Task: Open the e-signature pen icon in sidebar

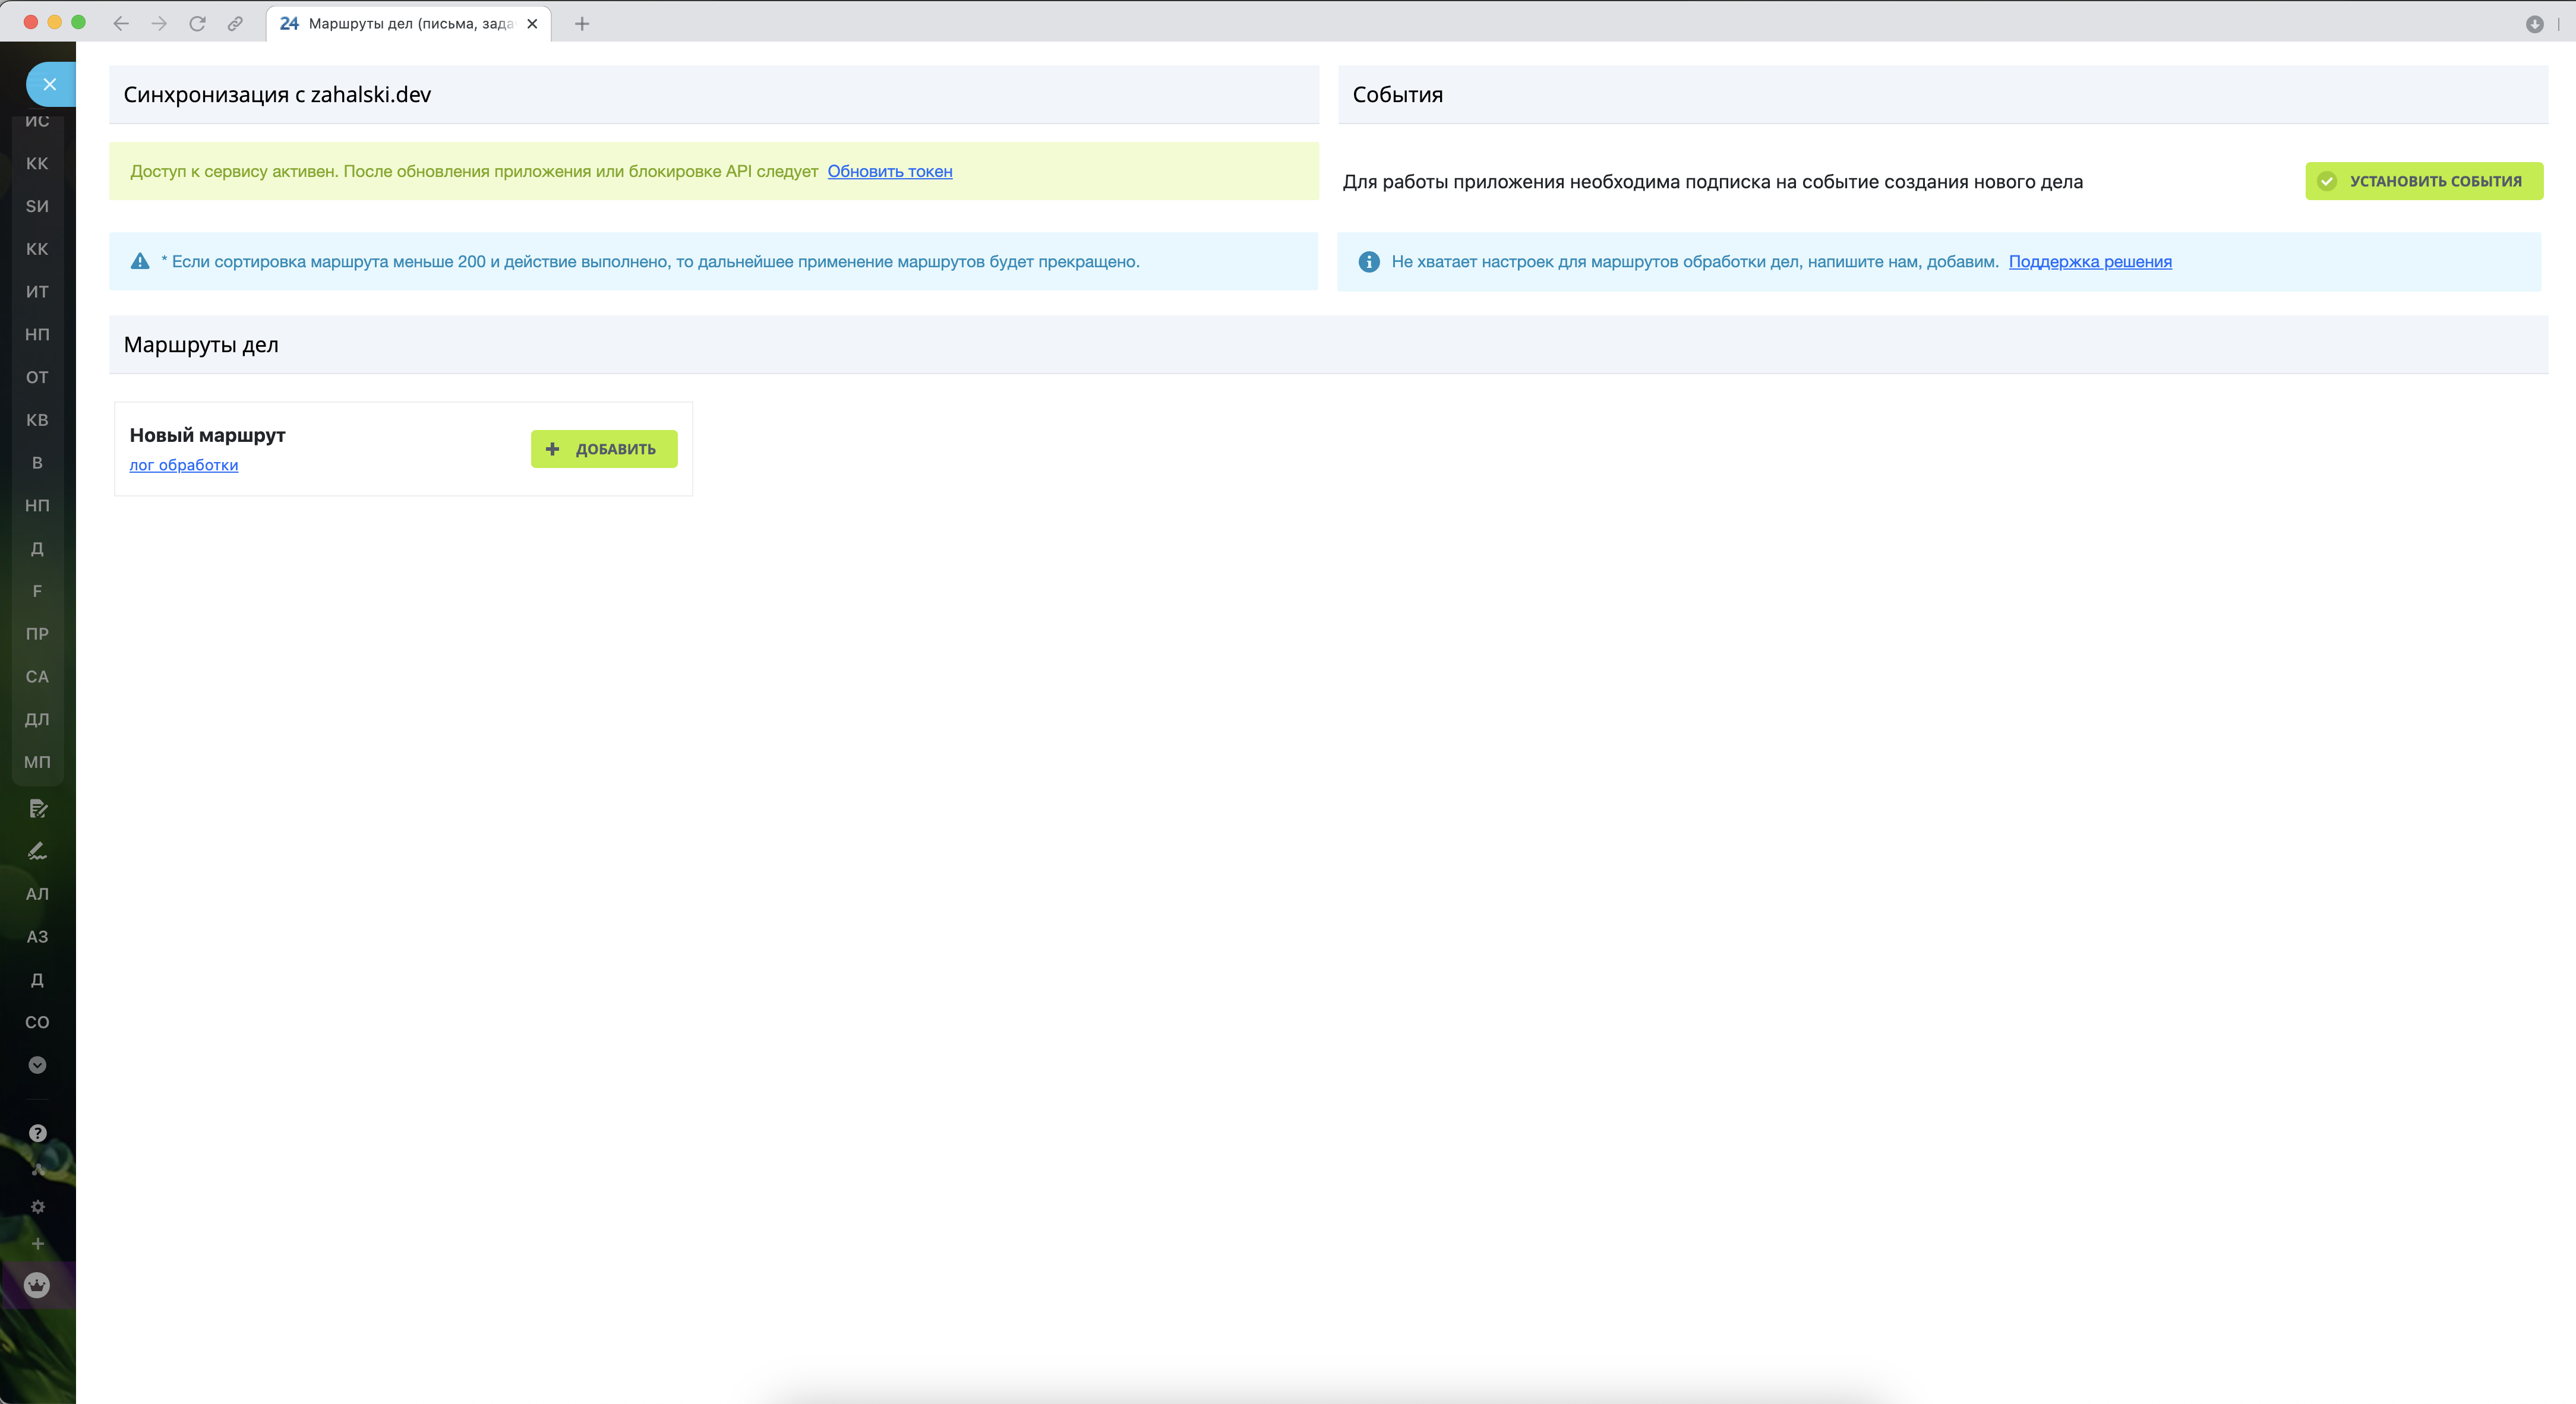Action: pos(37,851)
